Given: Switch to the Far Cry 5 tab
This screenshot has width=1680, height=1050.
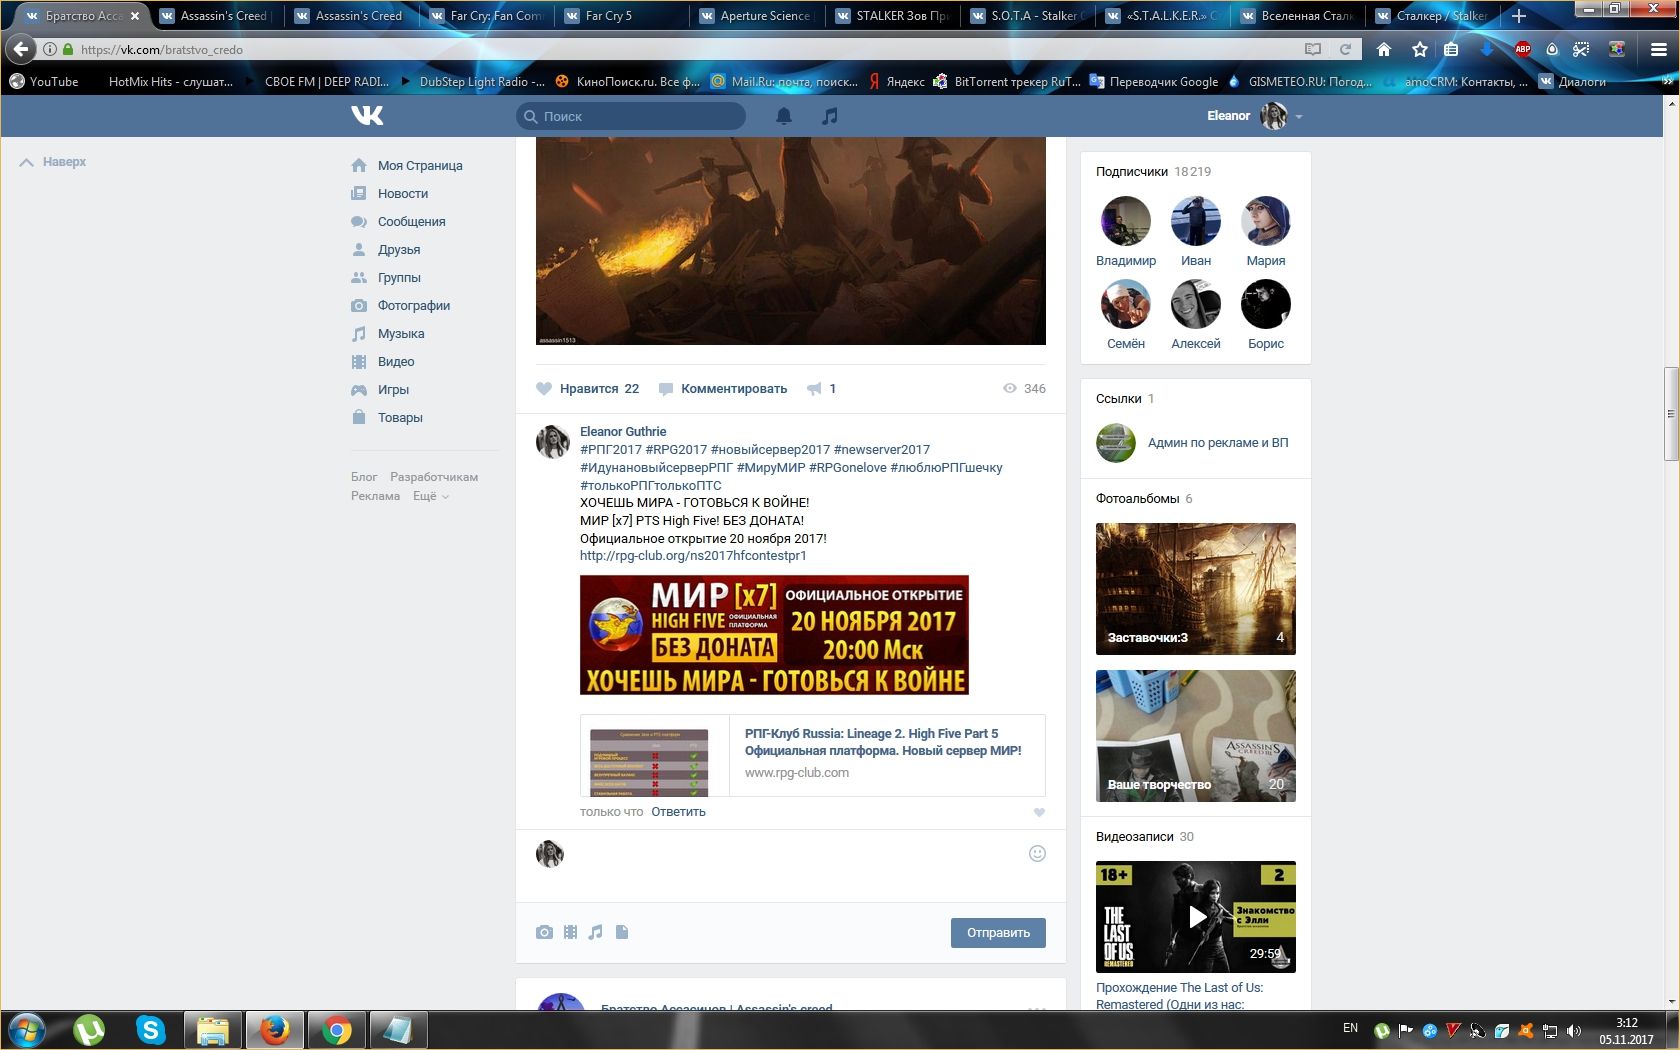Looking at the screenshot, I should (621, 16).
